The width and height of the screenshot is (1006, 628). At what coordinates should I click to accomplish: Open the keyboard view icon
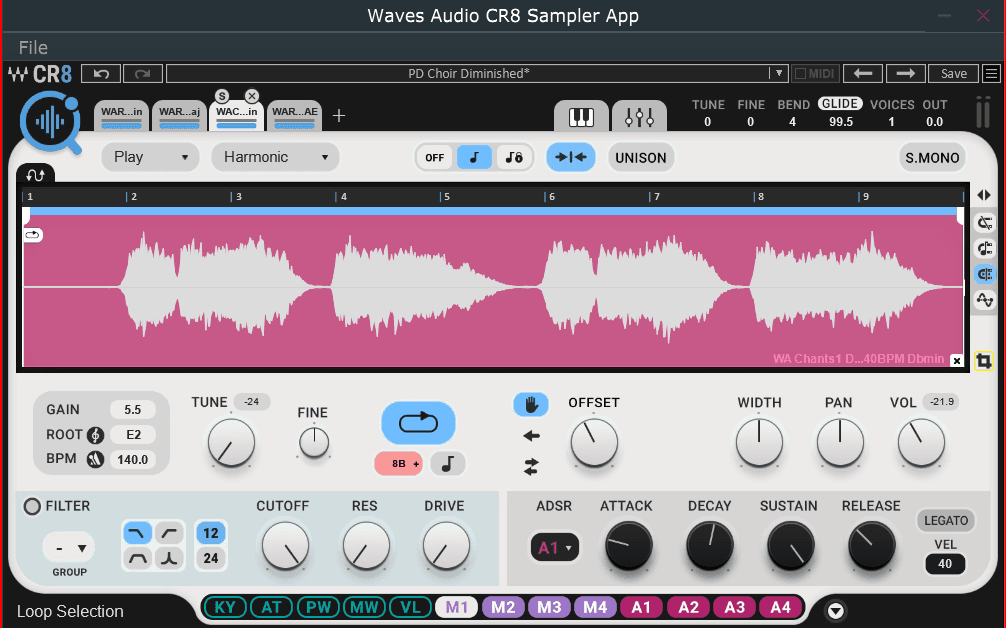(x=581, y=117)
